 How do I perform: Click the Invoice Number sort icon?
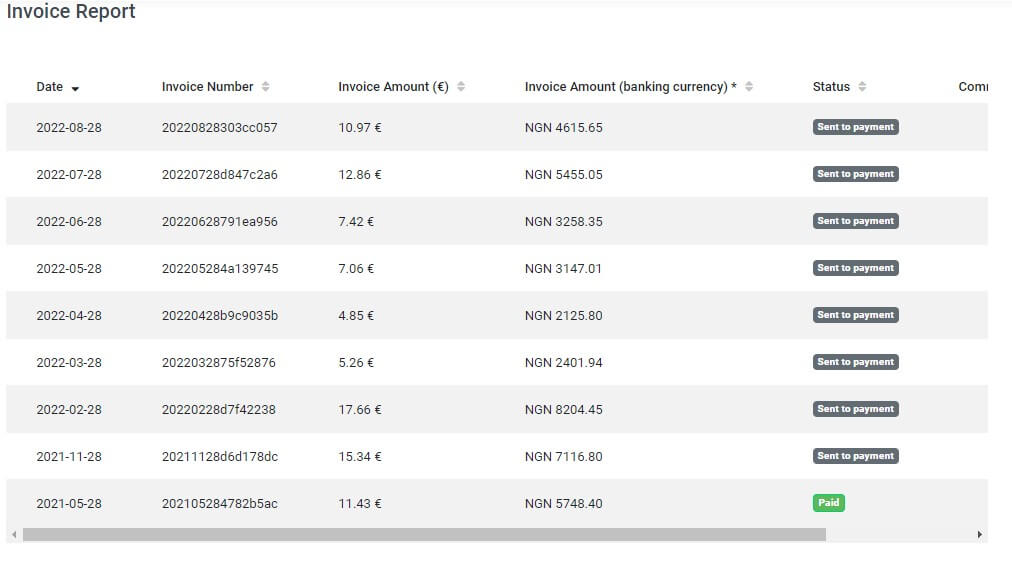click(x=265, y=87)
